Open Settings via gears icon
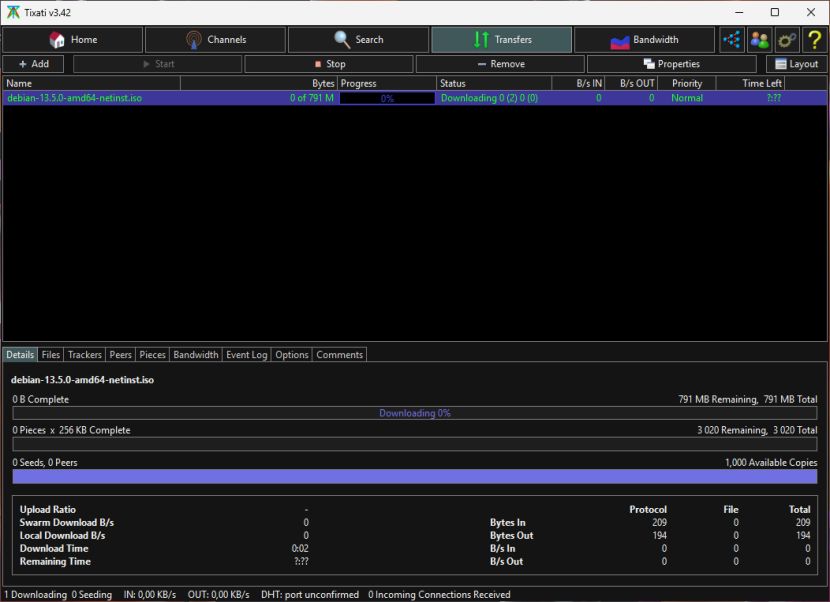Viewport: 830px width, 602px height. pyautogui.click(x=787, y=40)
